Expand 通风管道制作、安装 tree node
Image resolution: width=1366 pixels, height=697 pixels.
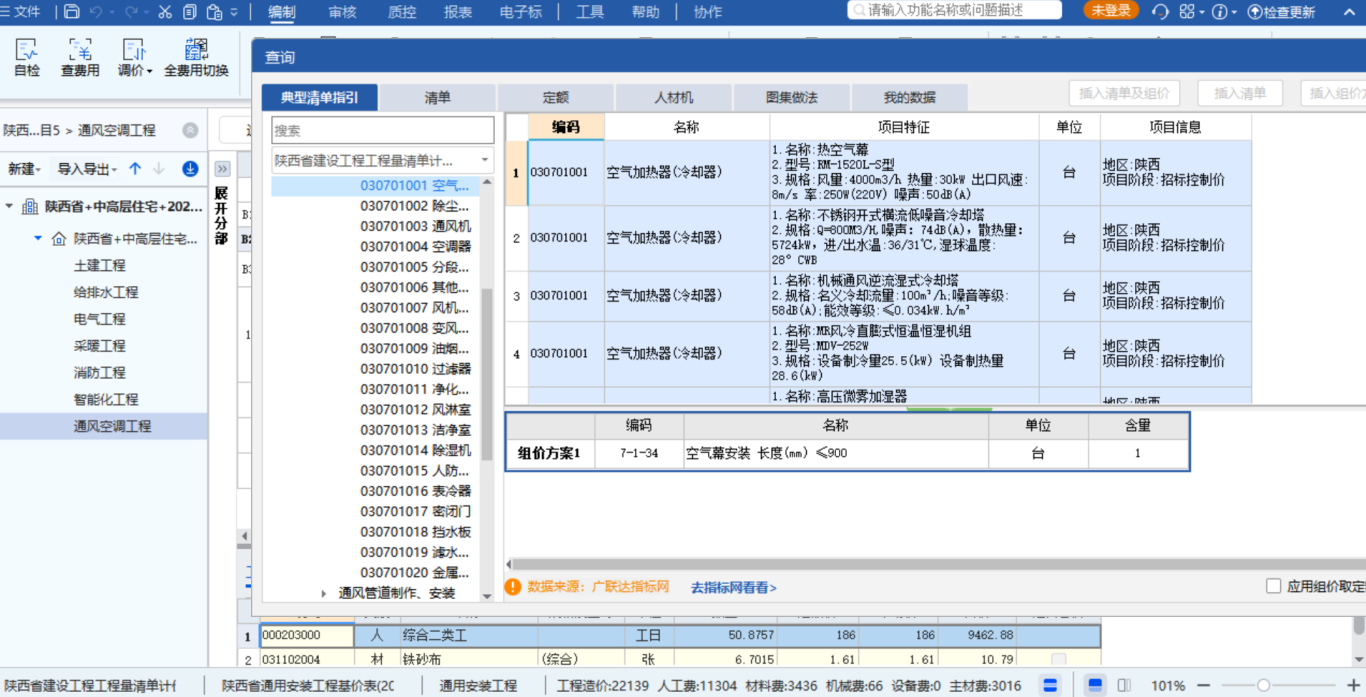pyautogui.click(x=324, y=593)
